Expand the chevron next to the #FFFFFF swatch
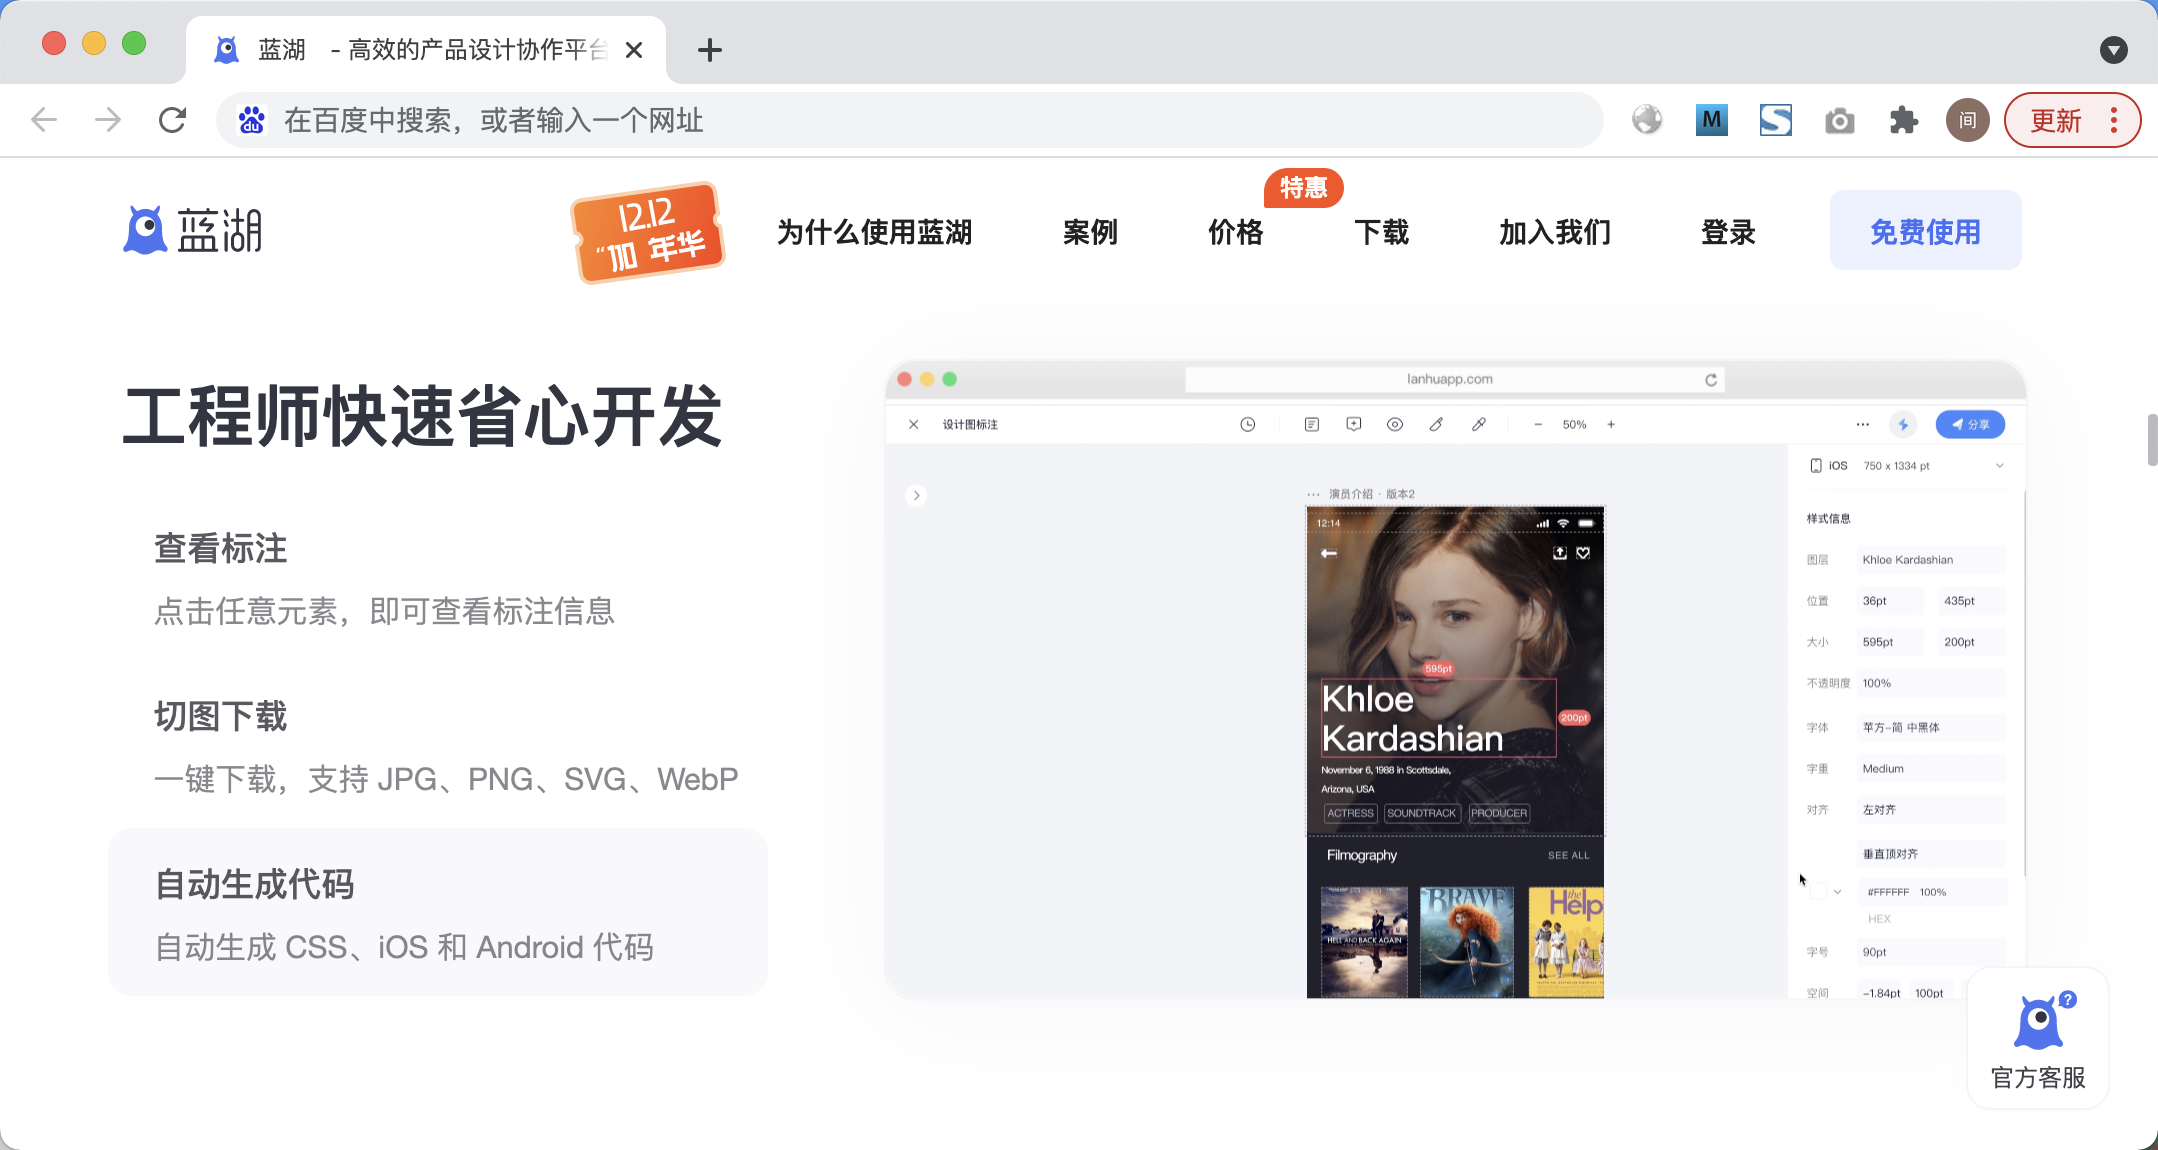The height and width of the screenshot is (1150, 2158). (1837, 890)
